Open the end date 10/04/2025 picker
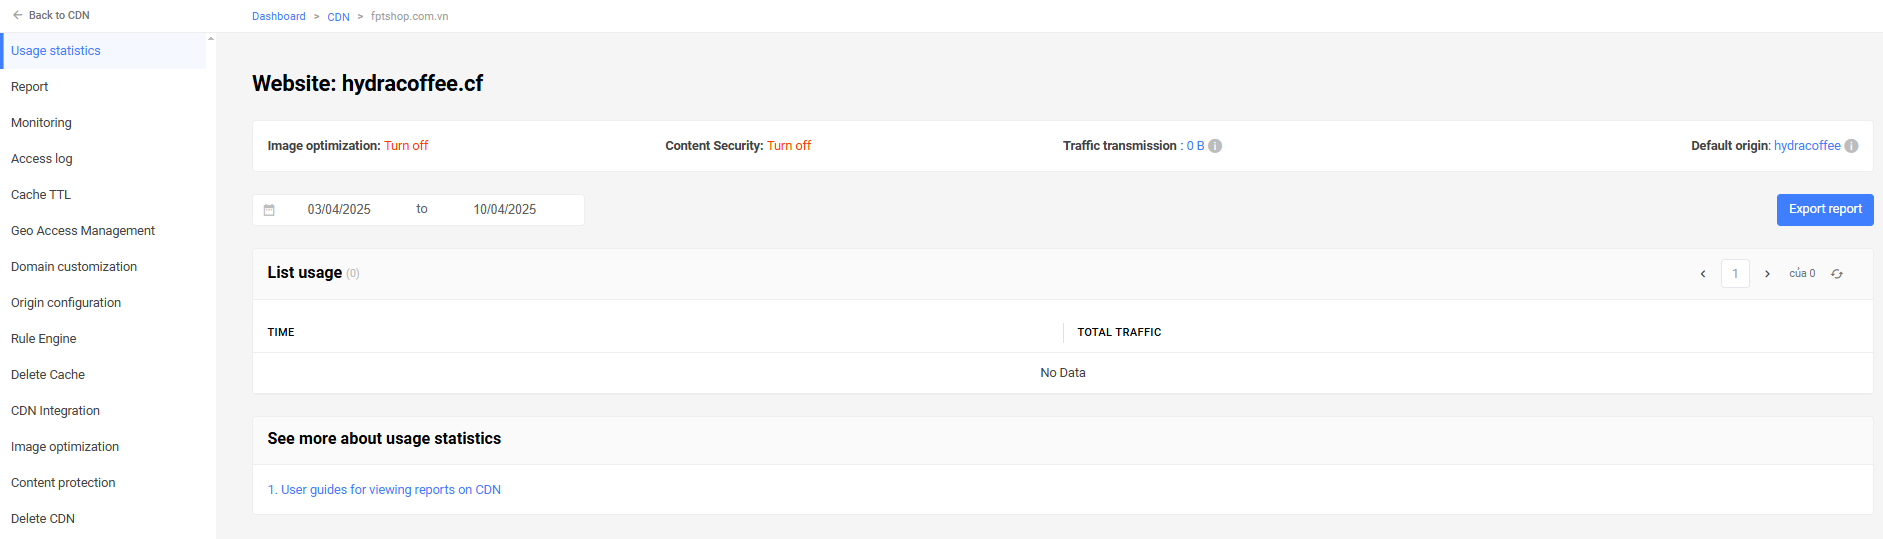The image size is (1883, 539). click(505, 210)
